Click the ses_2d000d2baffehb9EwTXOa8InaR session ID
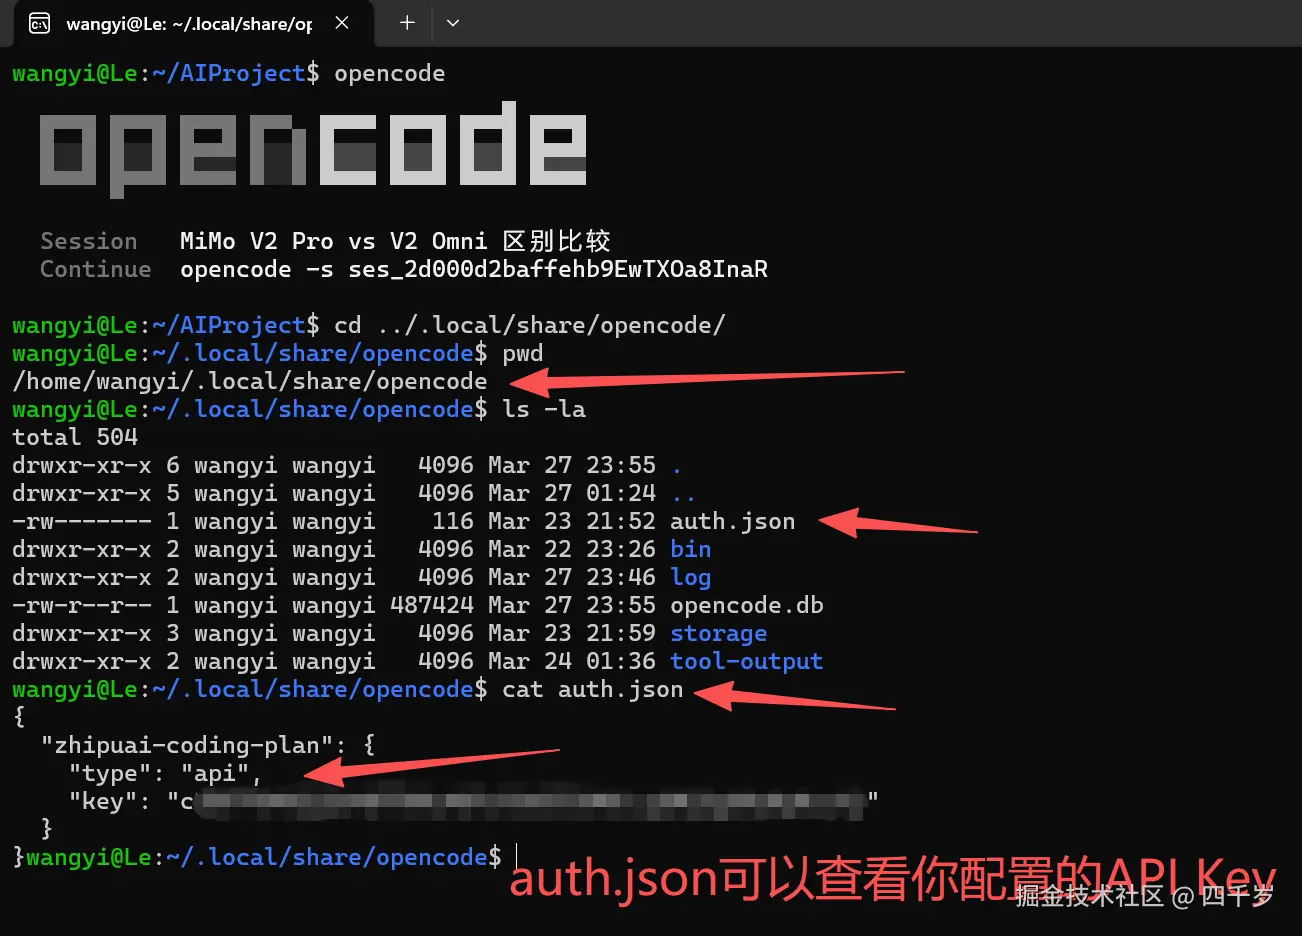Screen dimensions: 1302x936 pos(558,269)
